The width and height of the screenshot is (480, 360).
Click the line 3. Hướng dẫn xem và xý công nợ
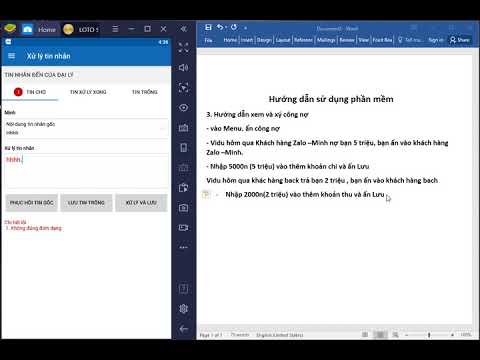coord(257,114)
